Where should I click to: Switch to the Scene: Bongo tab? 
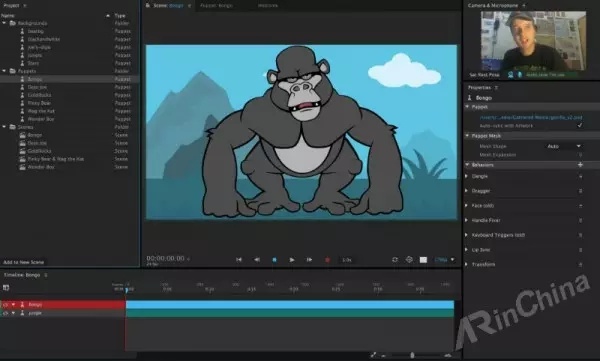click(168, 5)
